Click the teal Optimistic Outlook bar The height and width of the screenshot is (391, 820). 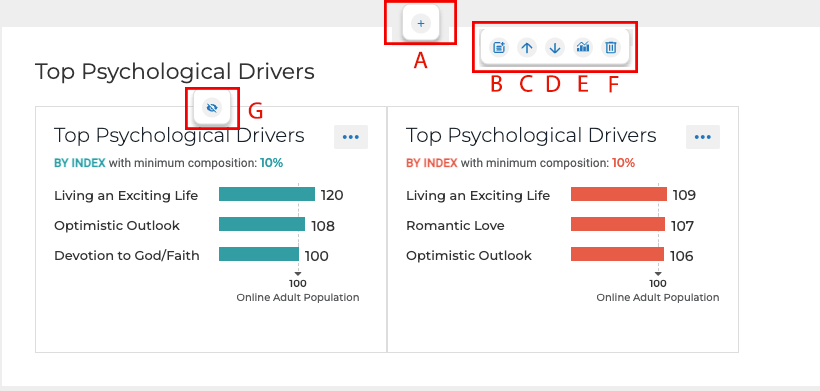point(261,224)
